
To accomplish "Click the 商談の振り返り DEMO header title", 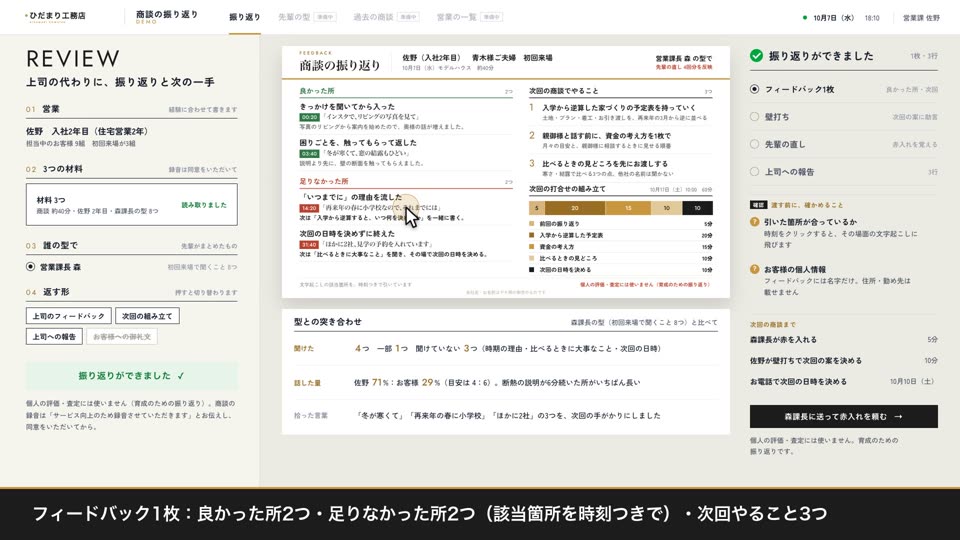I will pyautogui.click(x=167, y=17).
